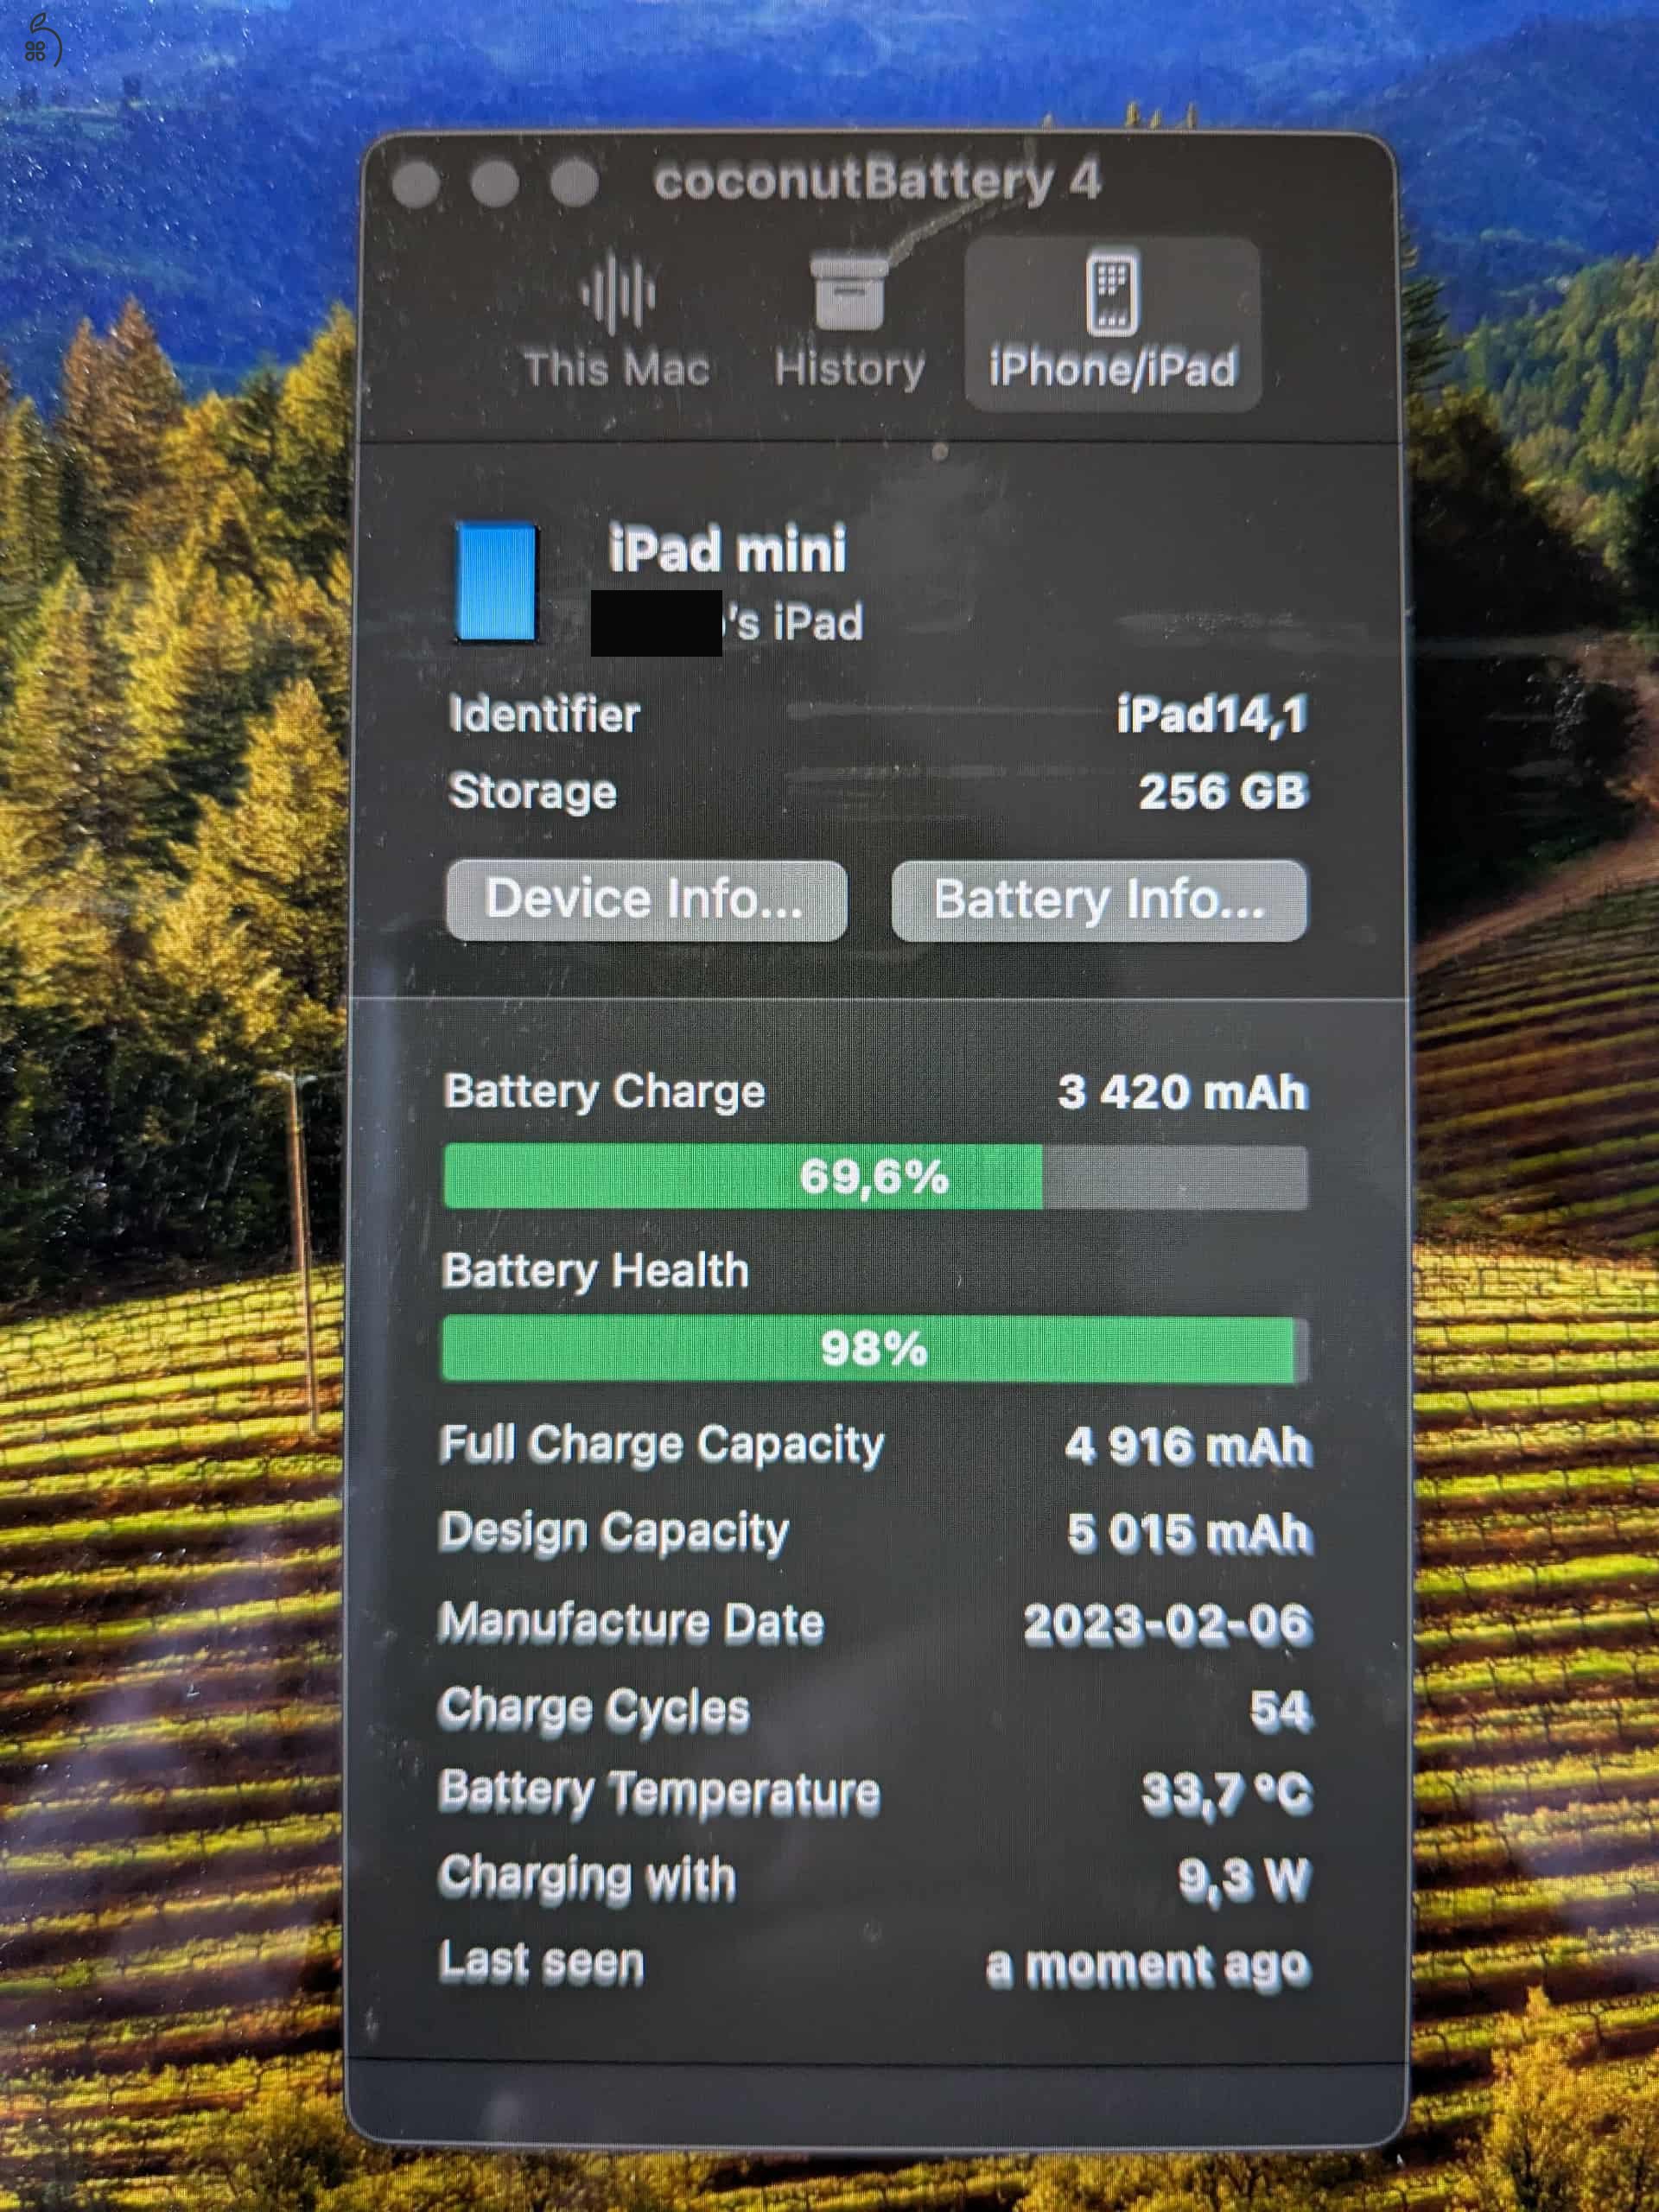Click the Charge Cycles value 54
1659x2212 pixels.
(x=1281, y=1711)
